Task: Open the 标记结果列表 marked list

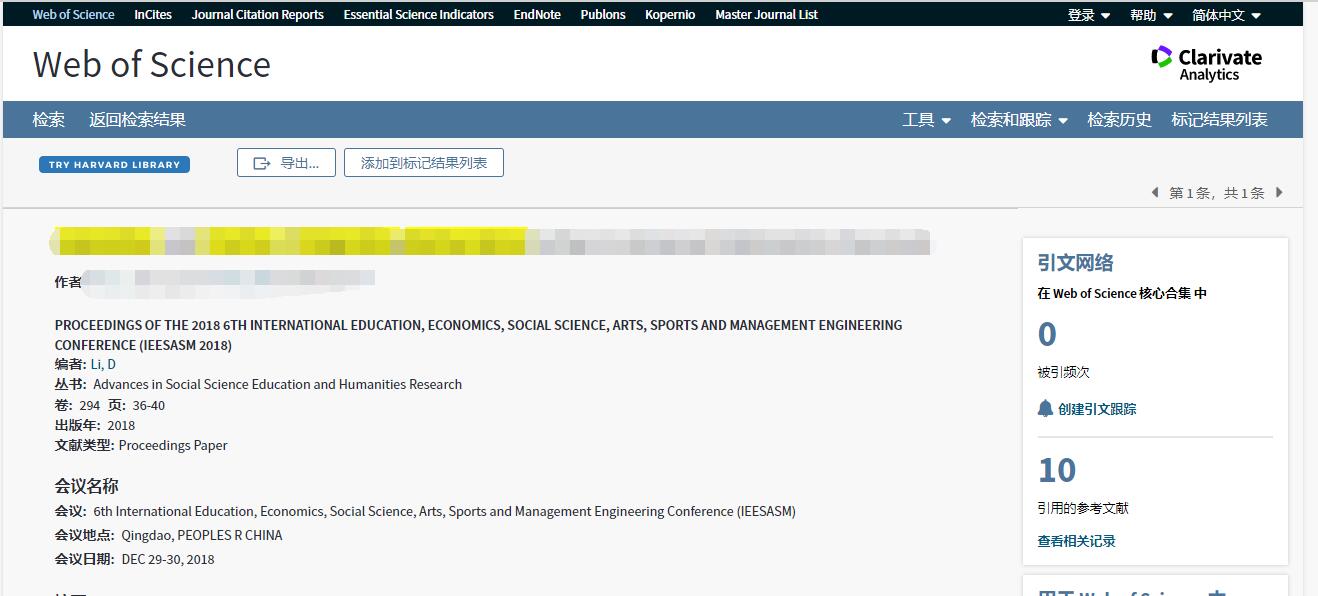Action: (x=1219, y=120)
